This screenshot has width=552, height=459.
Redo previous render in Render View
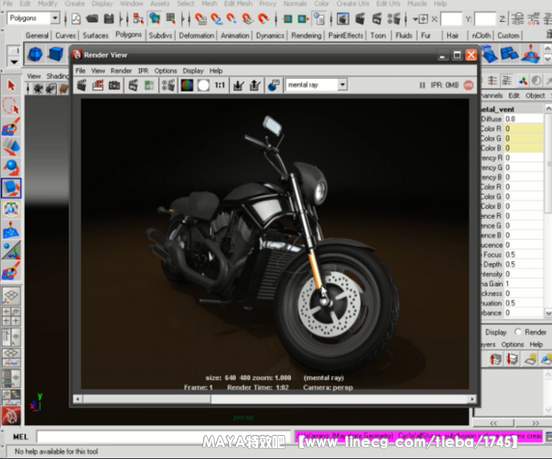click(x=82, y=85)
